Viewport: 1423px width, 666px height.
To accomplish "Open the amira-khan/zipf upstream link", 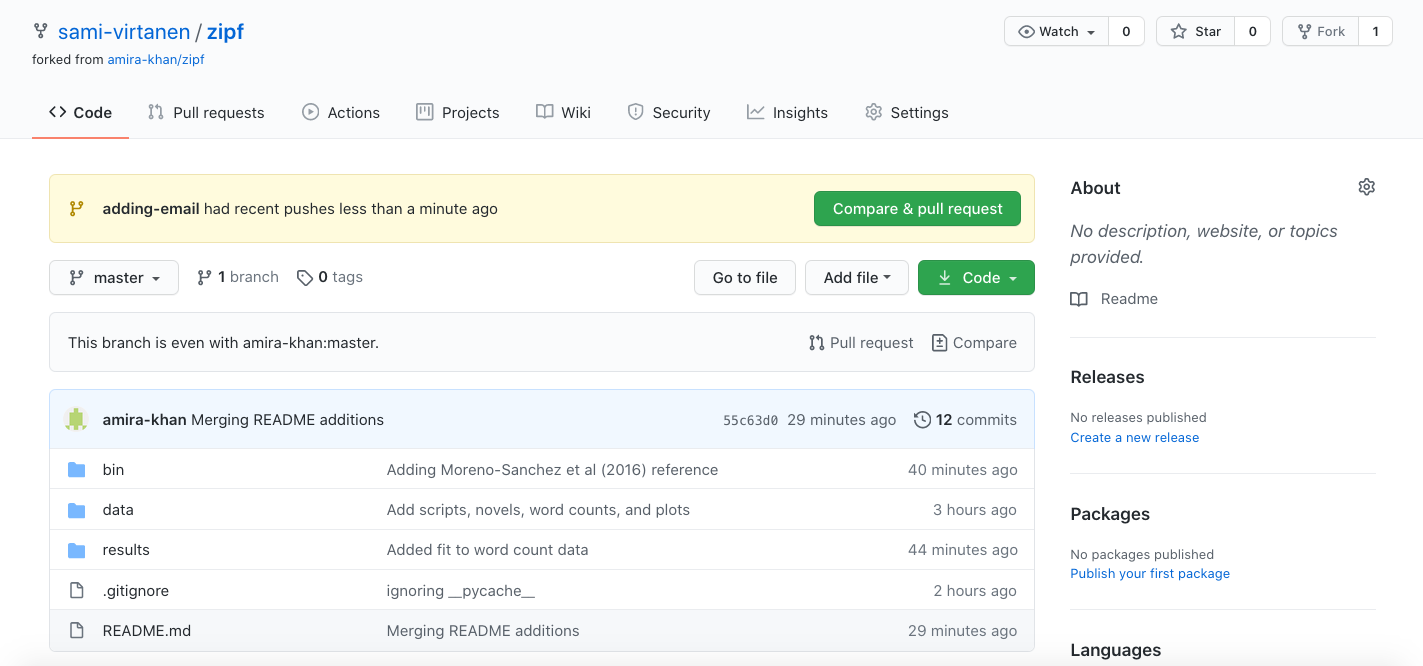I will [156, 60].
